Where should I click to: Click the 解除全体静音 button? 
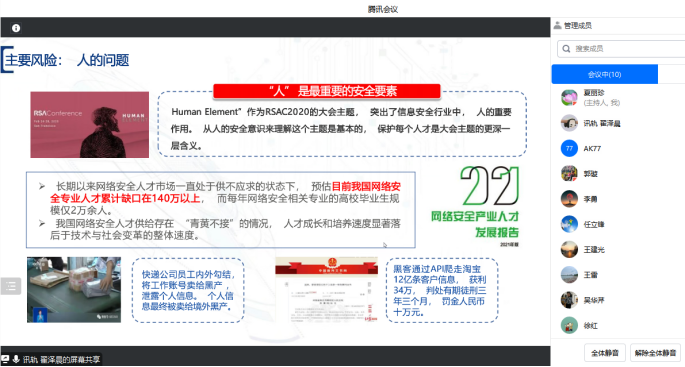(x=655, y=353)
